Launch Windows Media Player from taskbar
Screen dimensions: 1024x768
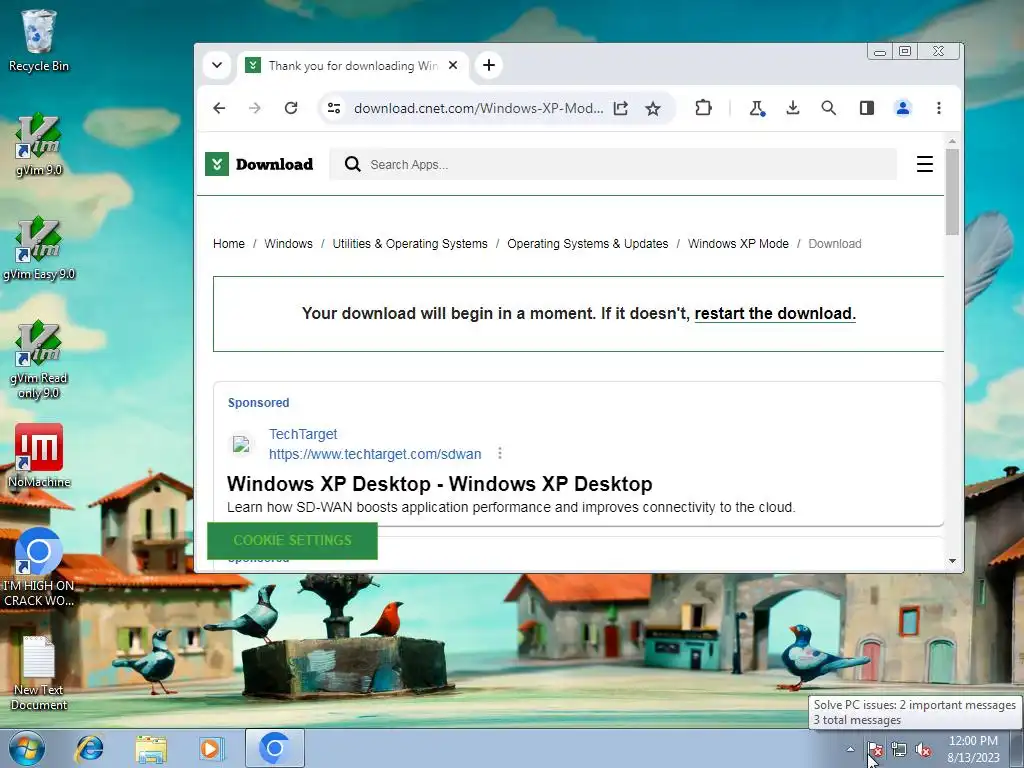(212, 748)
